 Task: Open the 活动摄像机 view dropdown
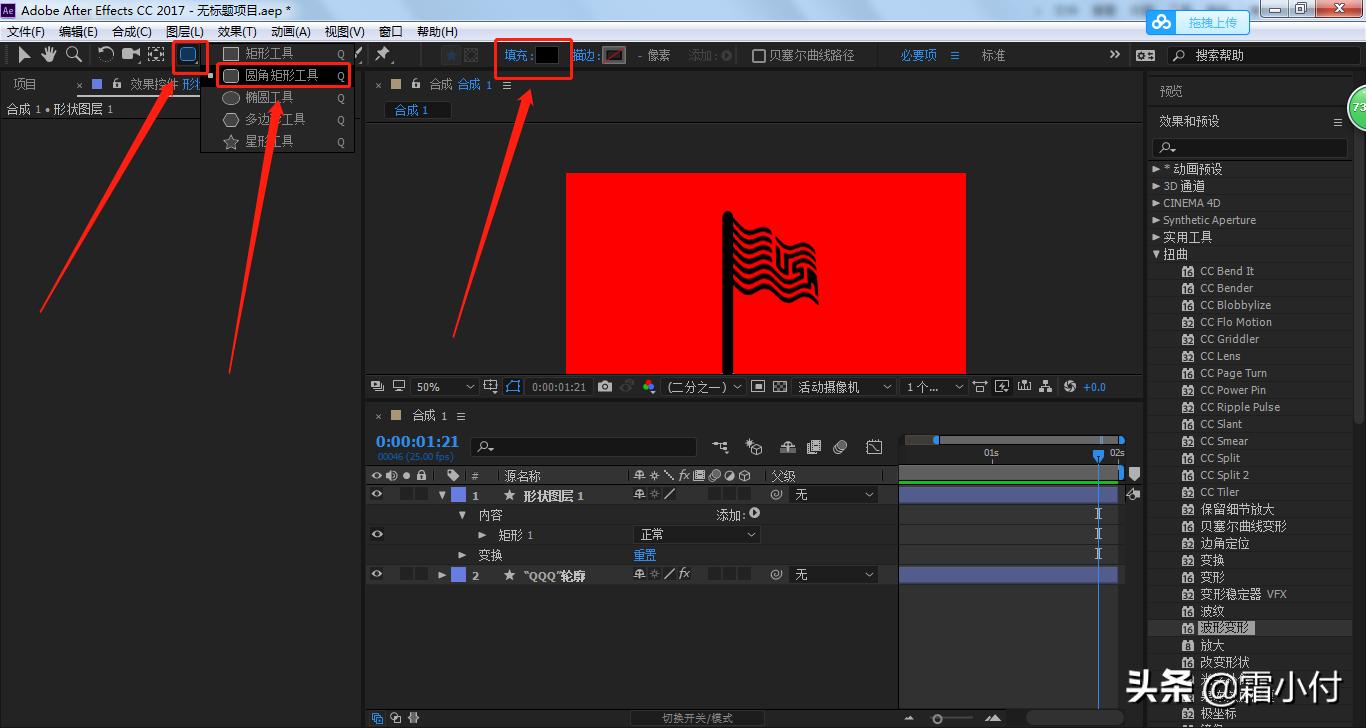[x=845, y=387]
